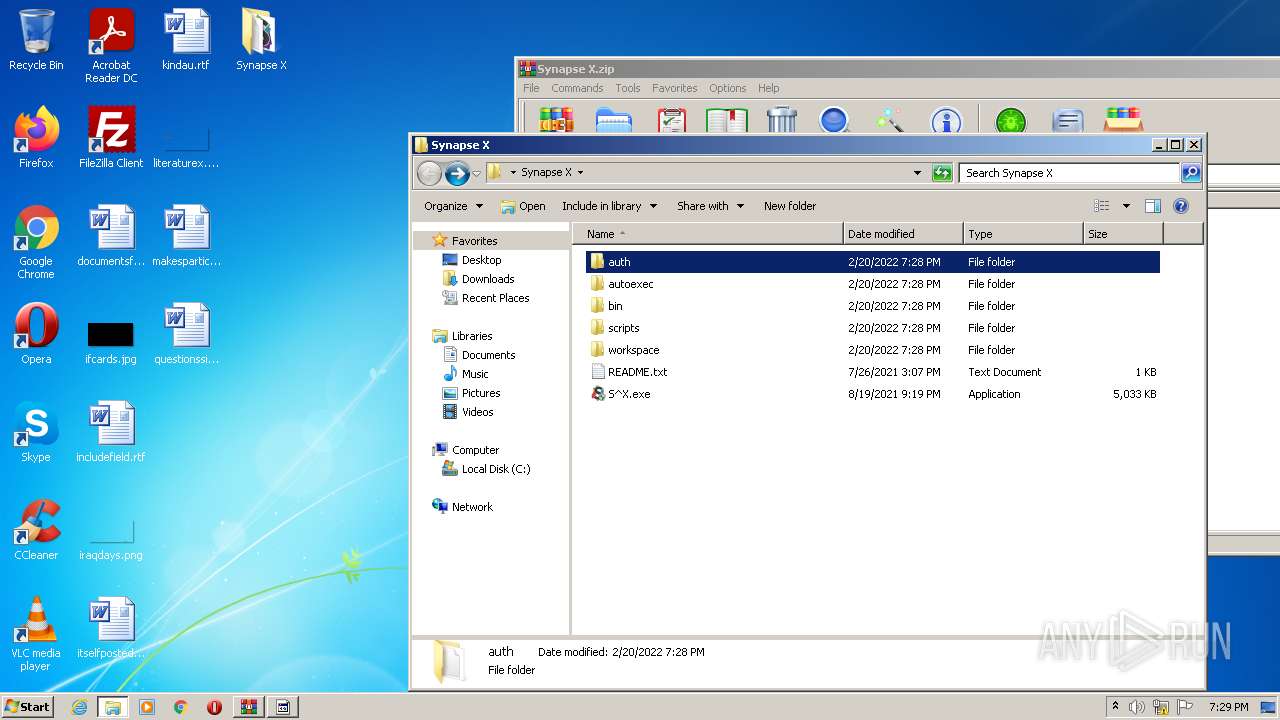Open the view options dropdown arrow
1280x720 pixels.
pyautogui.click(x=1126, y=206)
